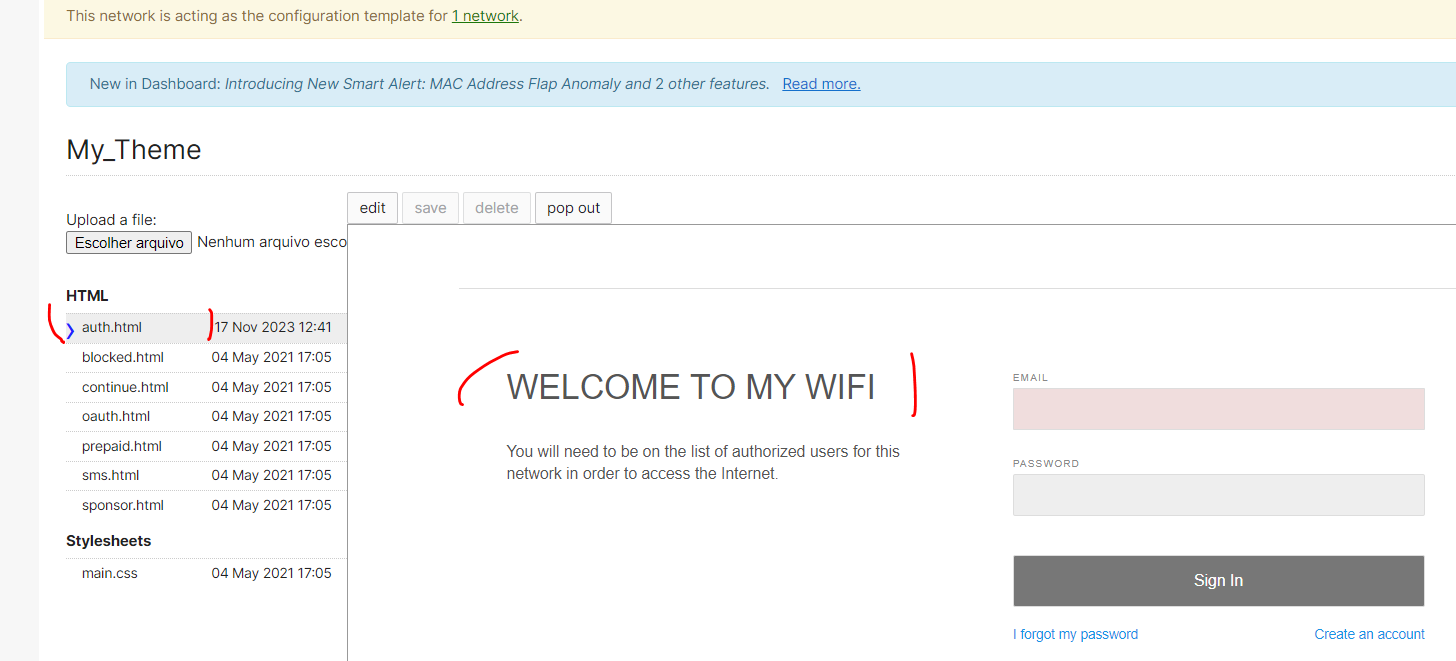
Task: Follow the 1 network link
Action: [485, 15]
